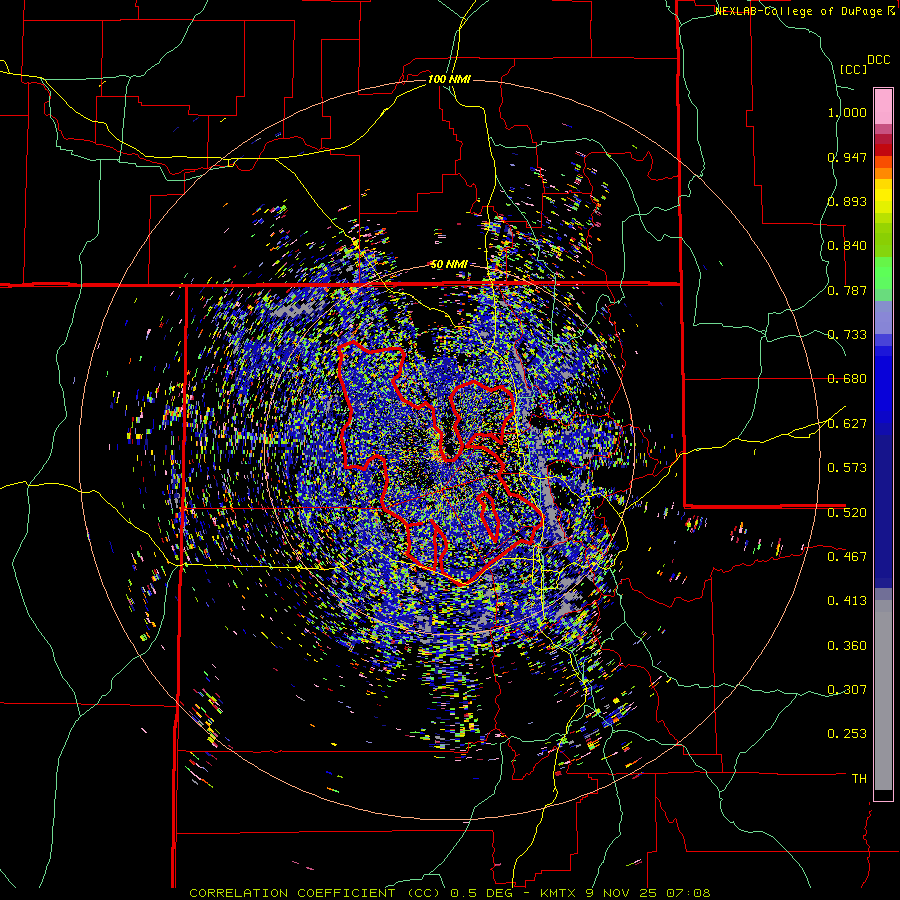Screen dimensions: 900x900
Task: Pick the black segment at the color bar bottom
Action: pos(883,795)
